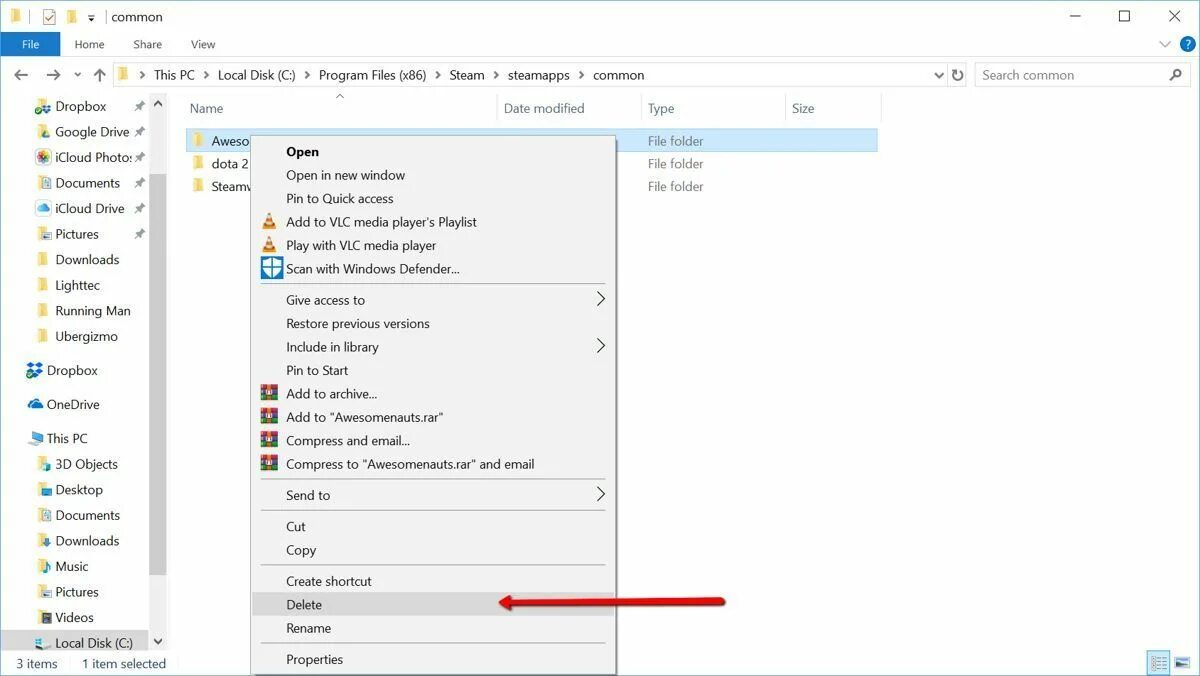Click the search magnifier icon
The height and width of the screenshot is (676, 1200).
pyautogui.click(x=1176, y=74)
